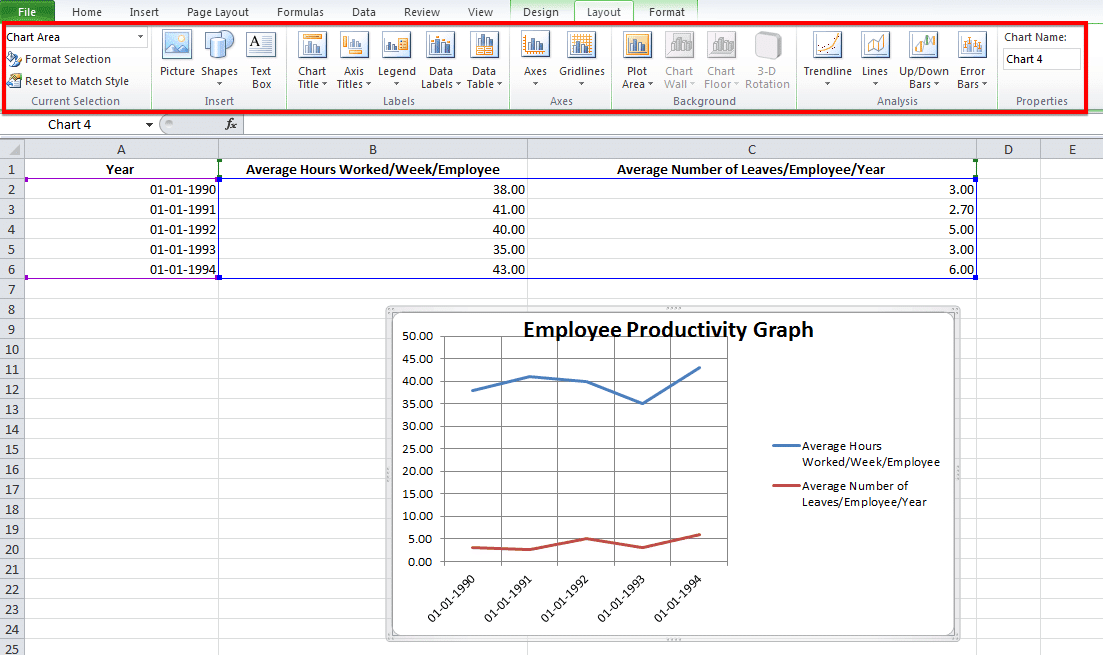Select cell with value 38.00
This screenshot has width=1103, height=655.
tap(373, 189)
